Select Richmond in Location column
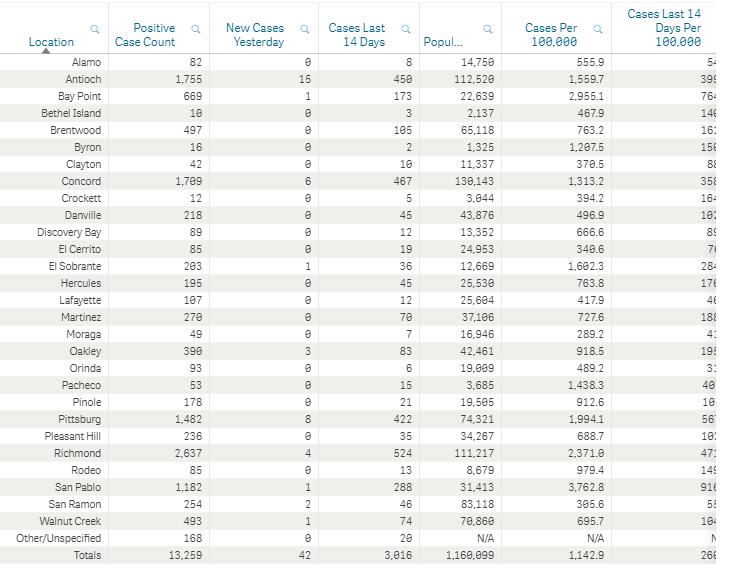This screenshot has height=573, width=729. 78,453
